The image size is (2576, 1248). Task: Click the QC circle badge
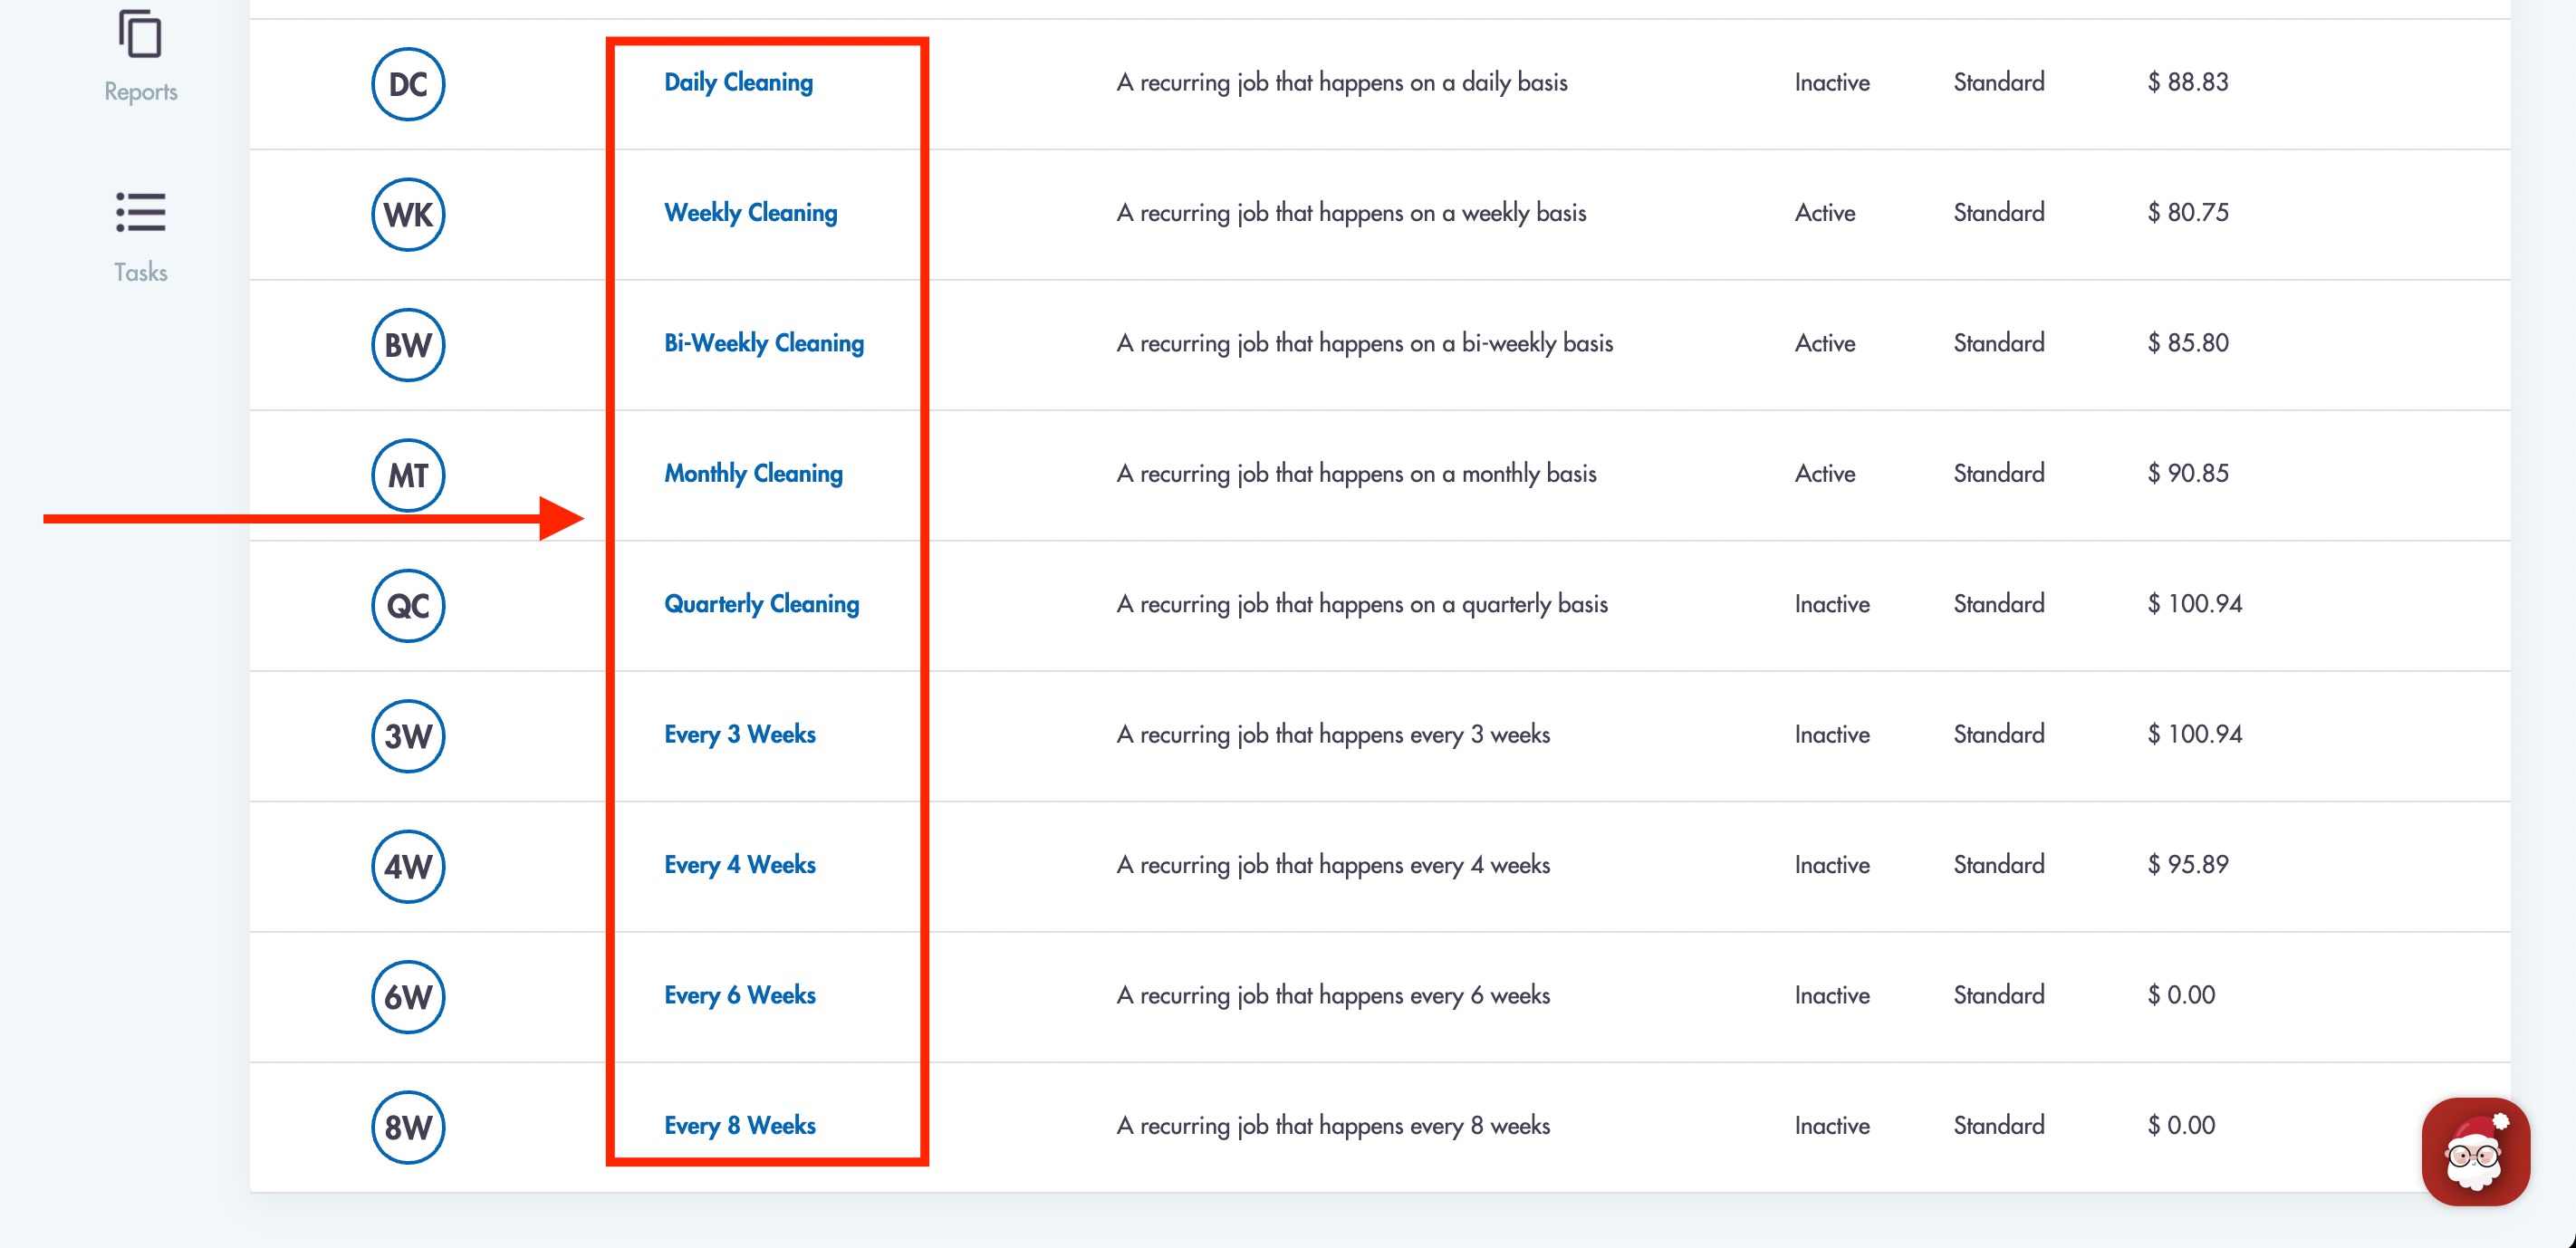coord(408,606)
